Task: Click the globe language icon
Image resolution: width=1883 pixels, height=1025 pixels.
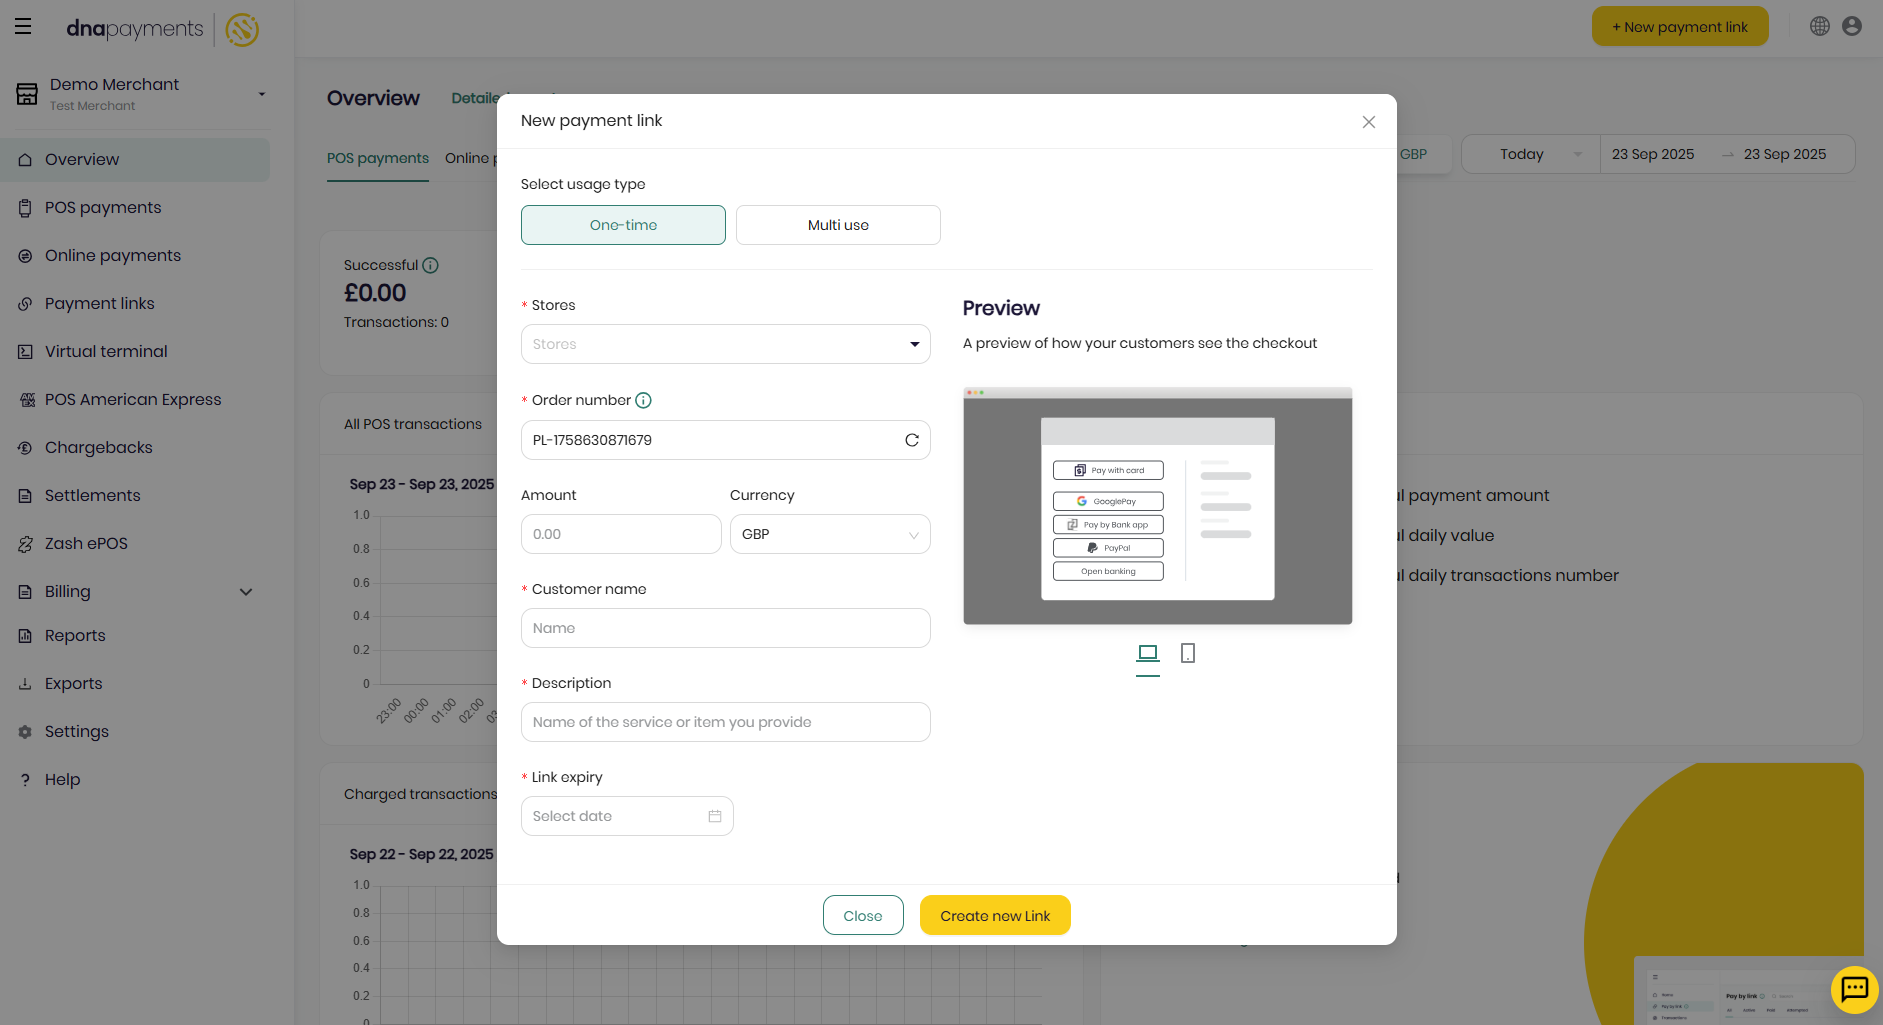Action: pyautogui.click(x=1819, y=26)
